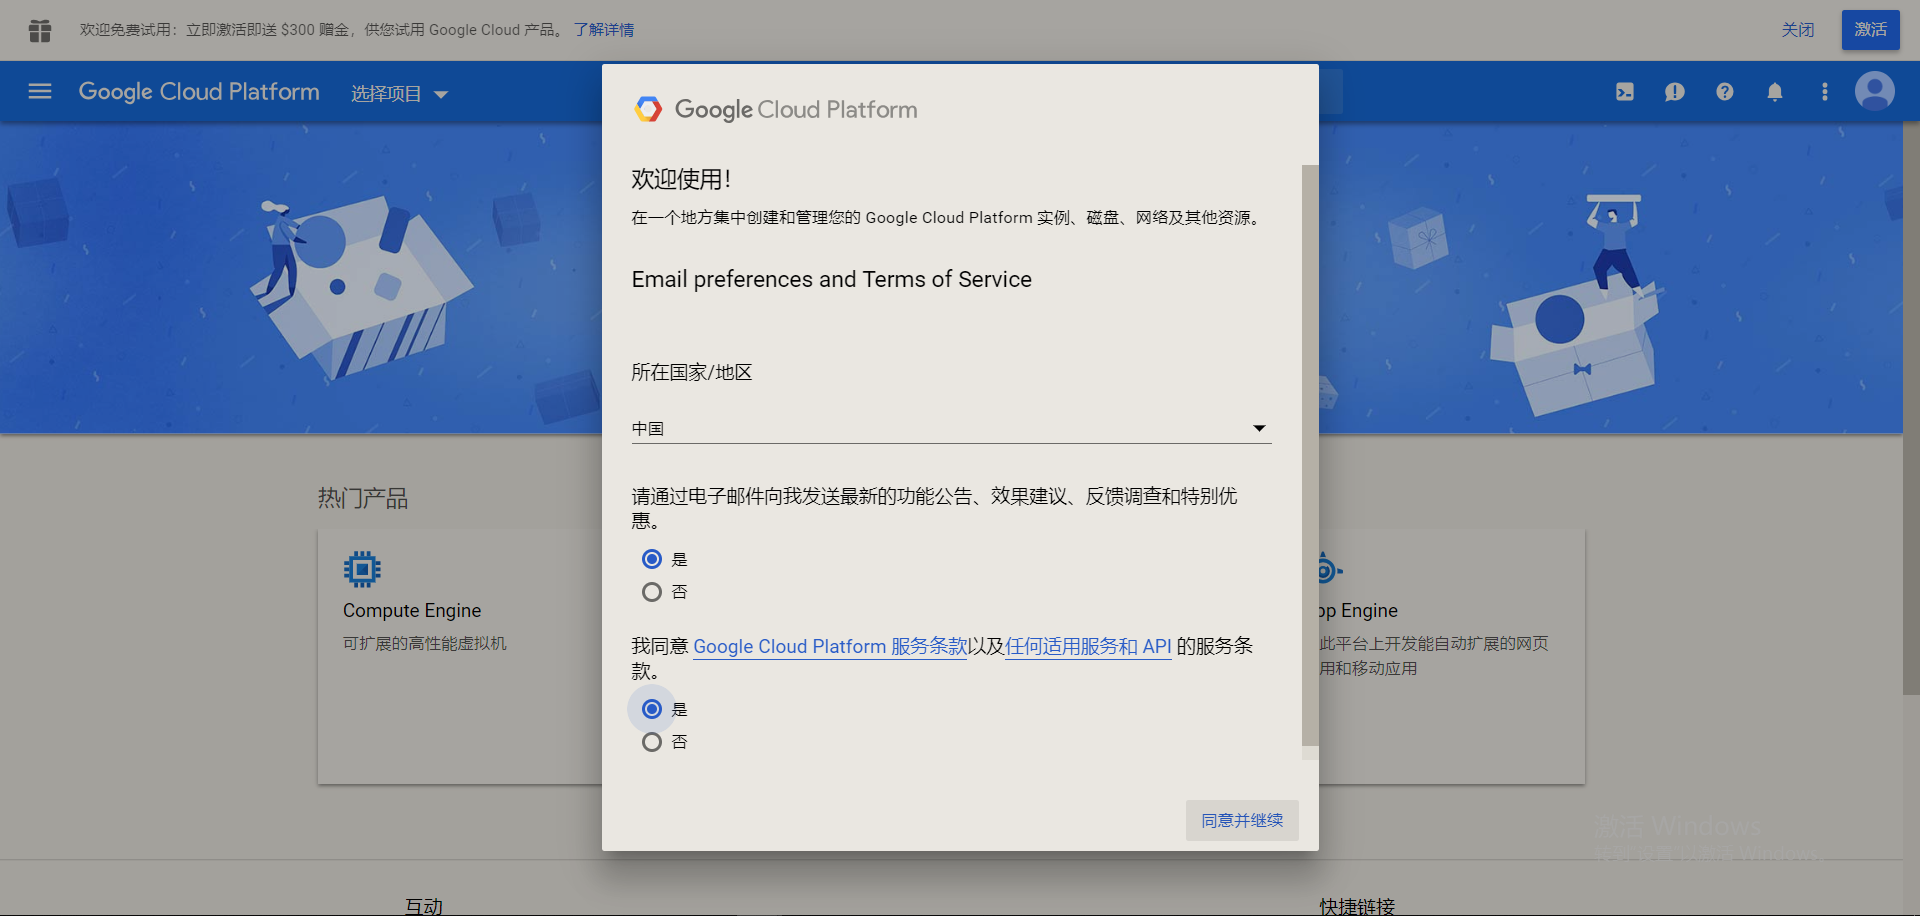Select 是 to agree to terms of service

tap(652, 709)
